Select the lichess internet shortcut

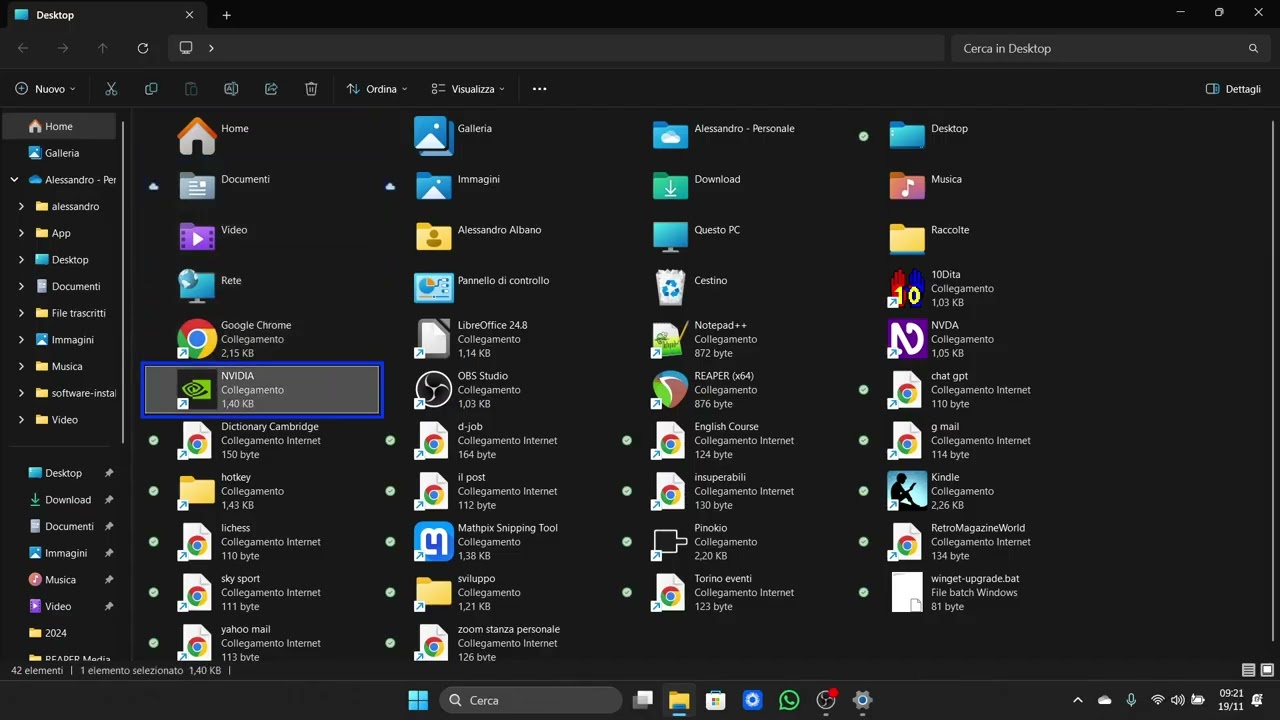pos(262,542)
